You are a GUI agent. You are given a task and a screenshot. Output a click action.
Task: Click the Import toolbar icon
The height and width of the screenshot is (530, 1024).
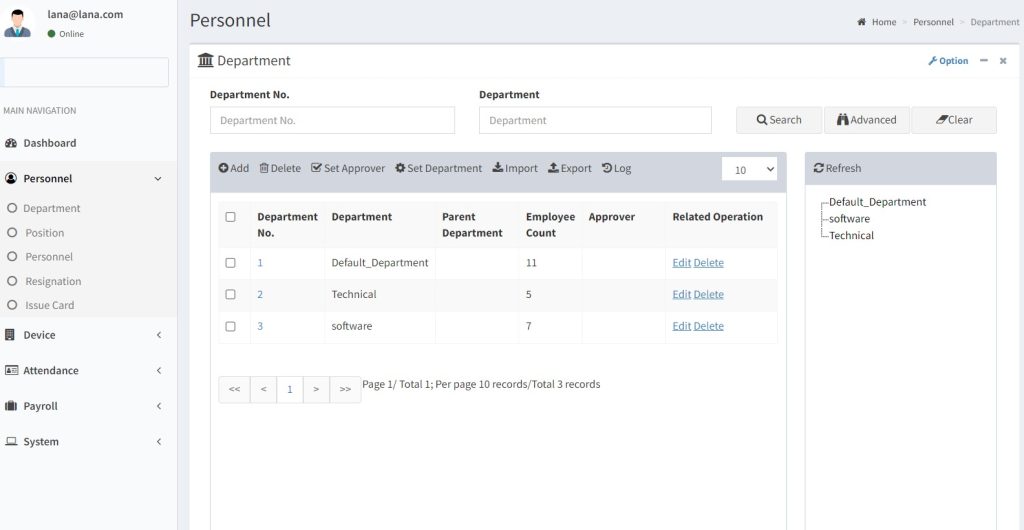(498, 168)
